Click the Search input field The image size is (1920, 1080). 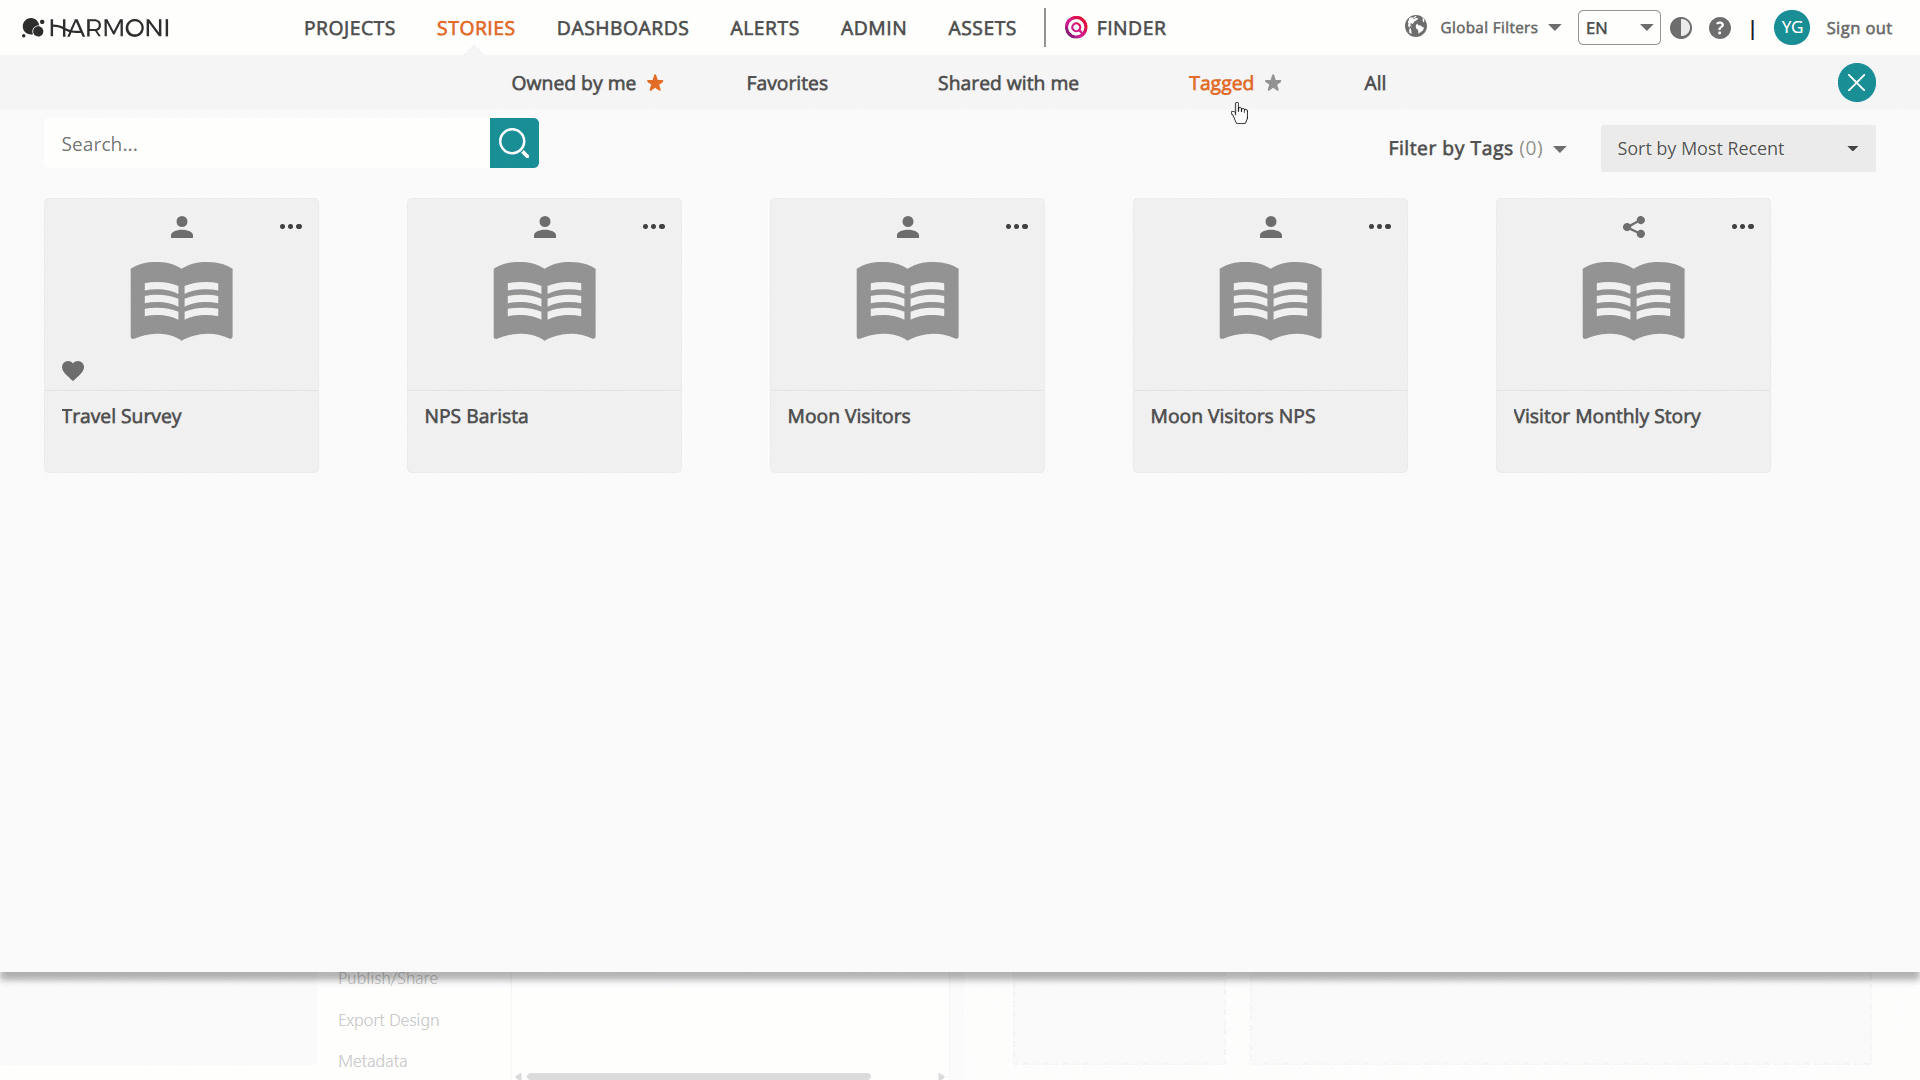click(267, 143)
